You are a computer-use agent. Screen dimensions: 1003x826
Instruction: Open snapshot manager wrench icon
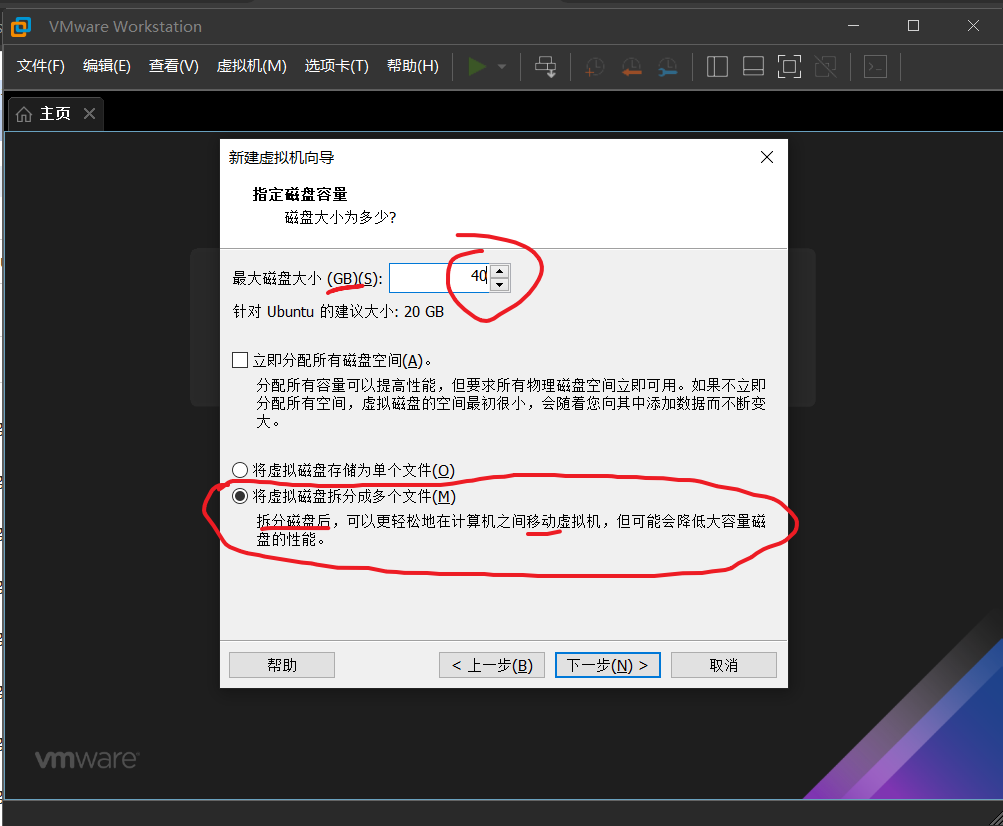coord(668,67)
